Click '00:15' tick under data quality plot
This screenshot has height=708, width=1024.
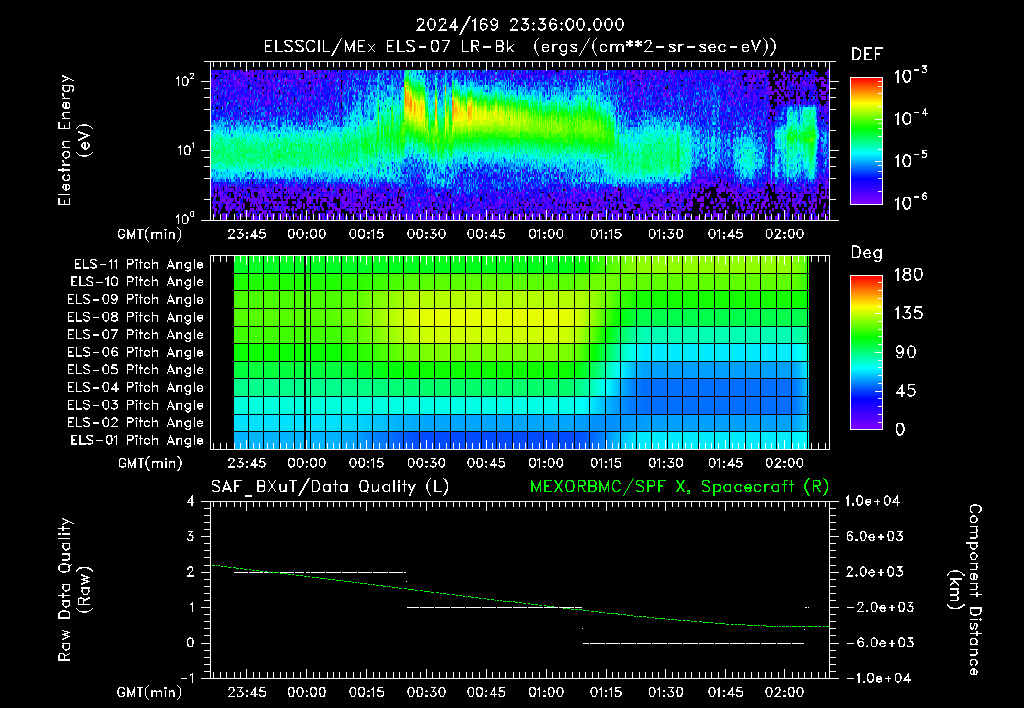click(366, 692)
